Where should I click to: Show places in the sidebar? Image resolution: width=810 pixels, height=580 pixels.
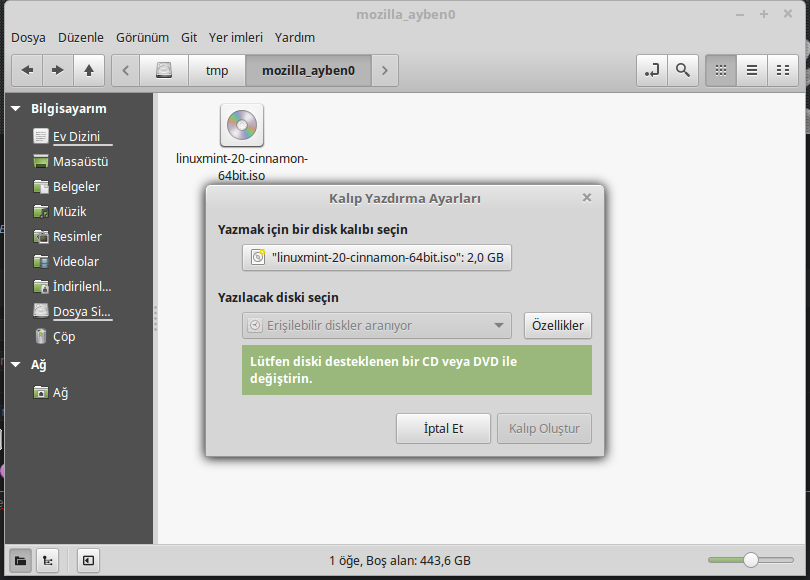pyautogui.click(x=21, y=560)
